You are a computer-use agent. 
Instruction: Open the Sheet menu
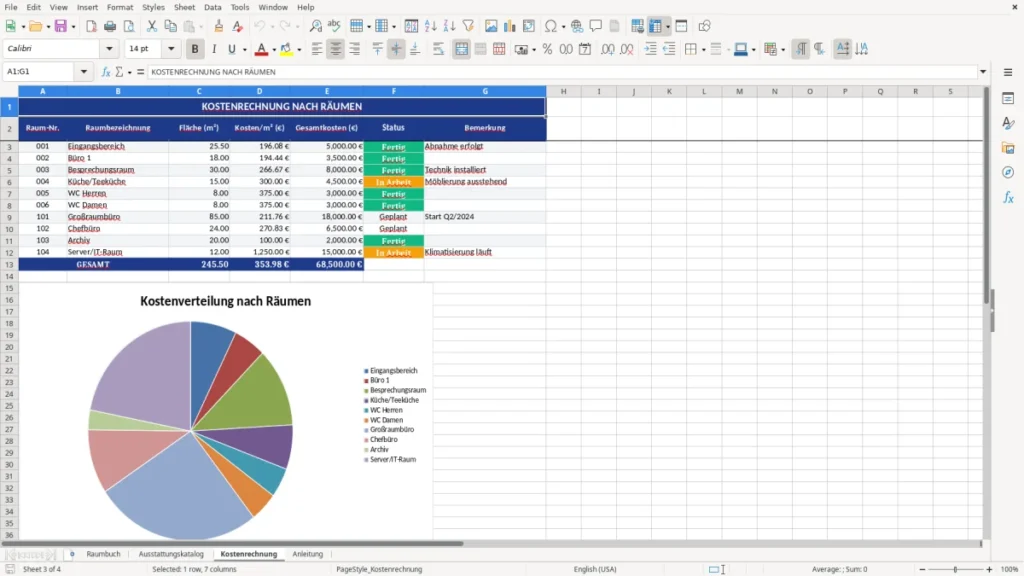184,7
